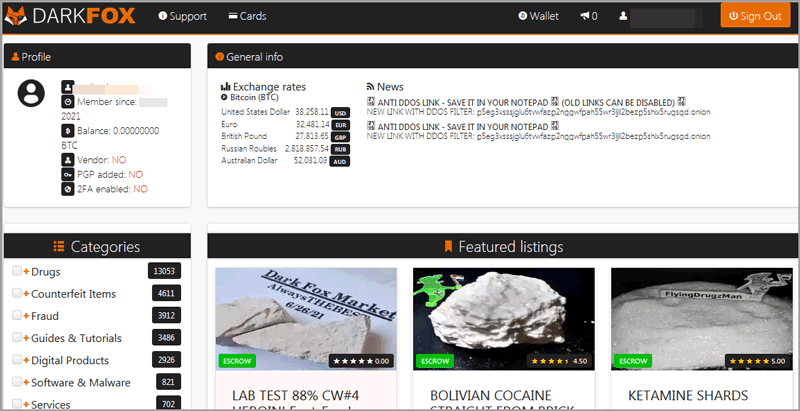
Task: Click the 5.00 star rating
Action: pyautogui.click(x=757, y=361)
